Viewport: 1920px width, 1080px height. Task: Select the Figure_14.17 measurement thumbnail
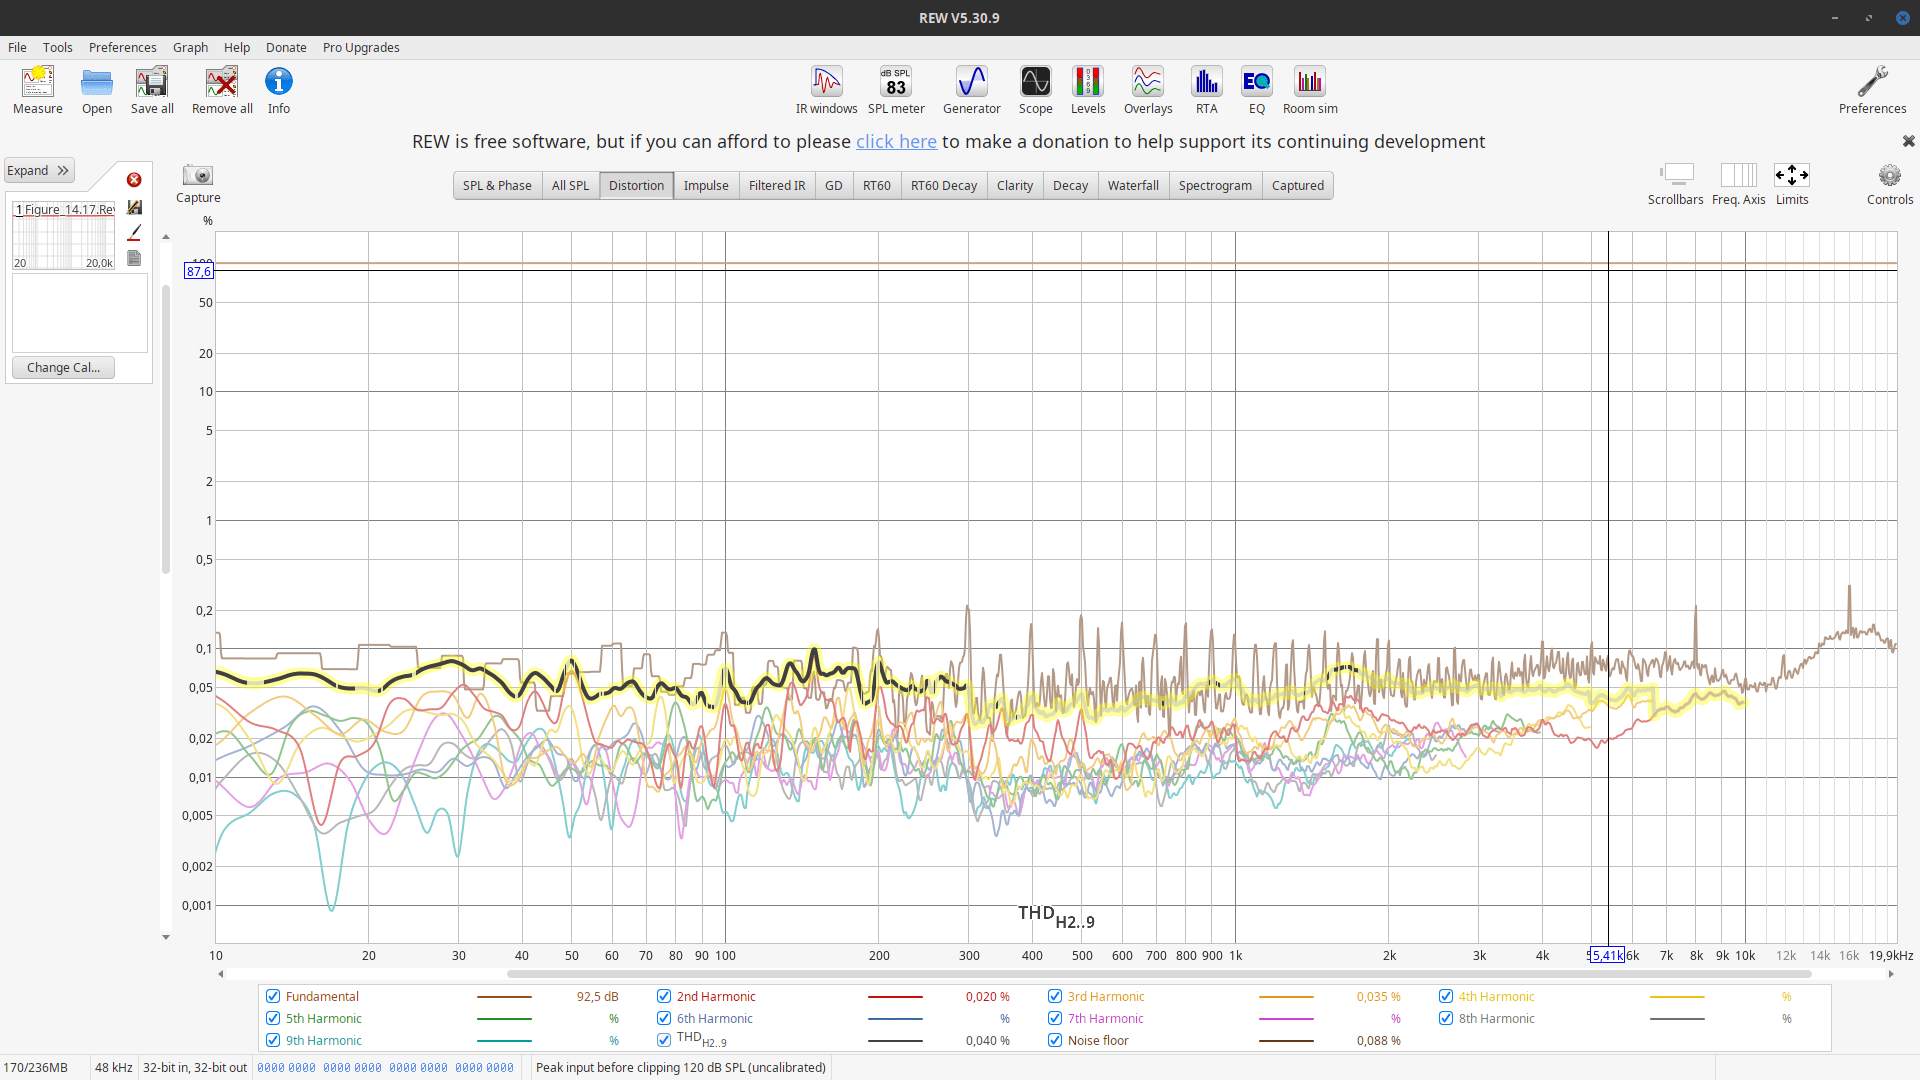tap(64, 236)
